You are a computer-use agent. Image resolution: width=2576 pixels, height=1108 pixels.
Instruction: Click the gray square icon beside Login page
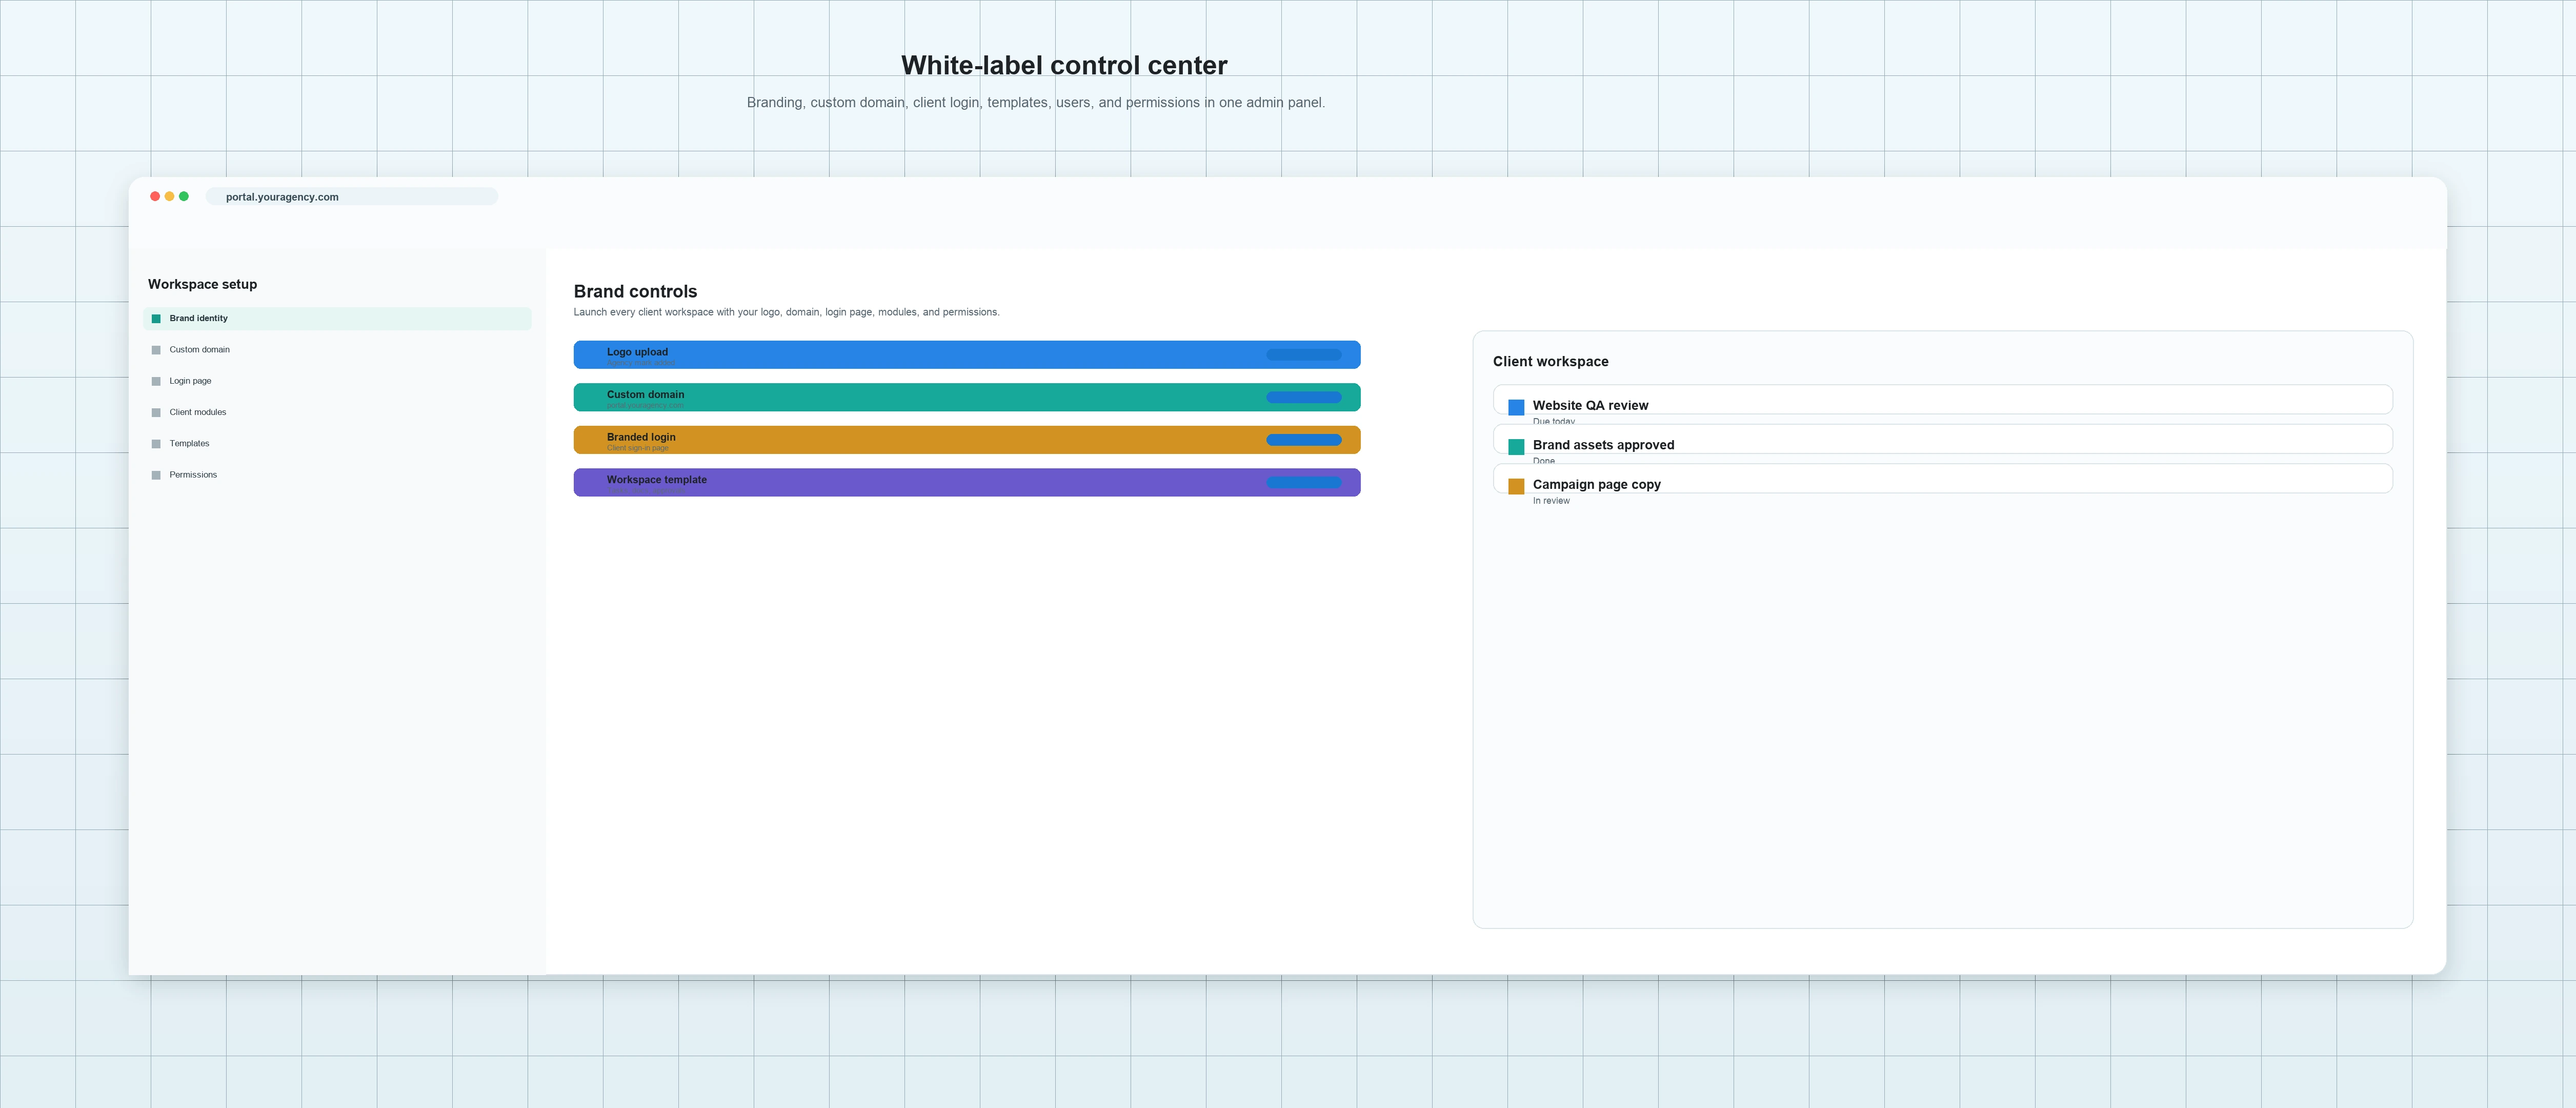156,381
